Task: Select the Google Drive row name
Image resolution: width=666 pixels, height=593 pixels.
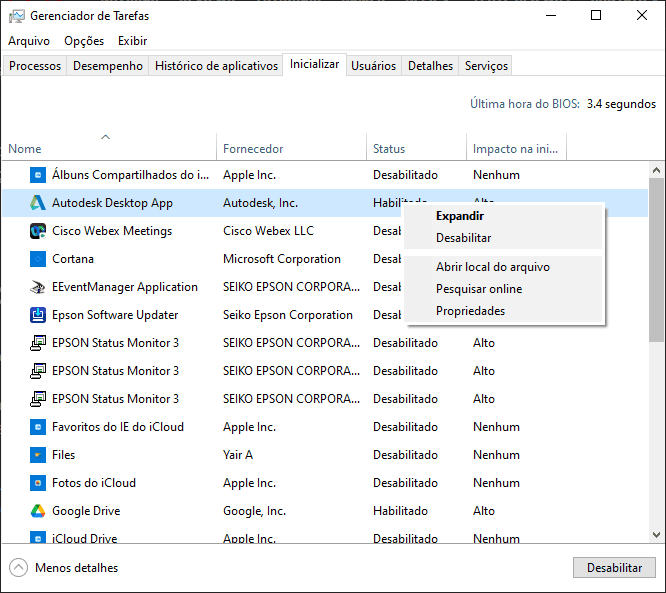Action: tap(86, 511)
